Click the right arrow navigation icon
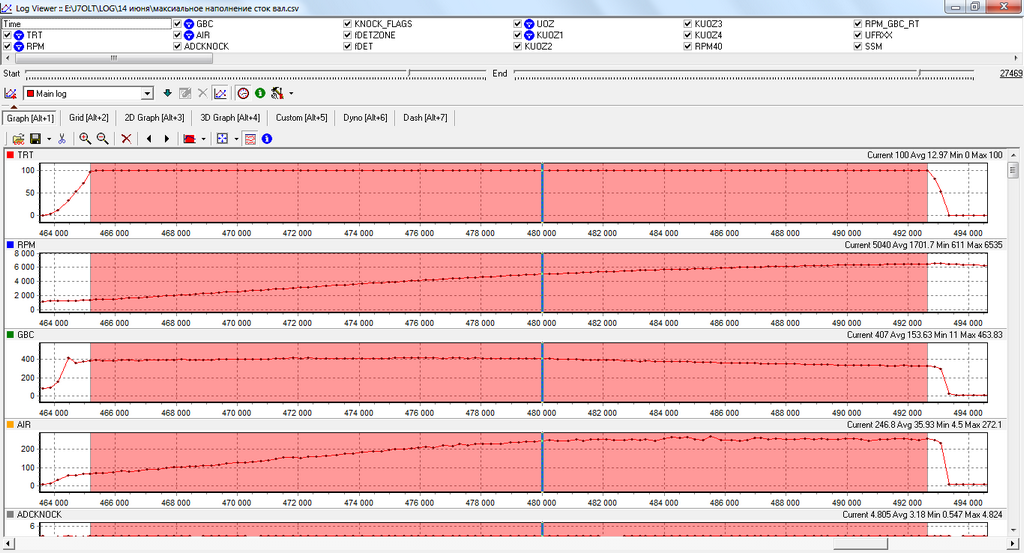Viewport: 1024px width, 553px height. (166, 139)
